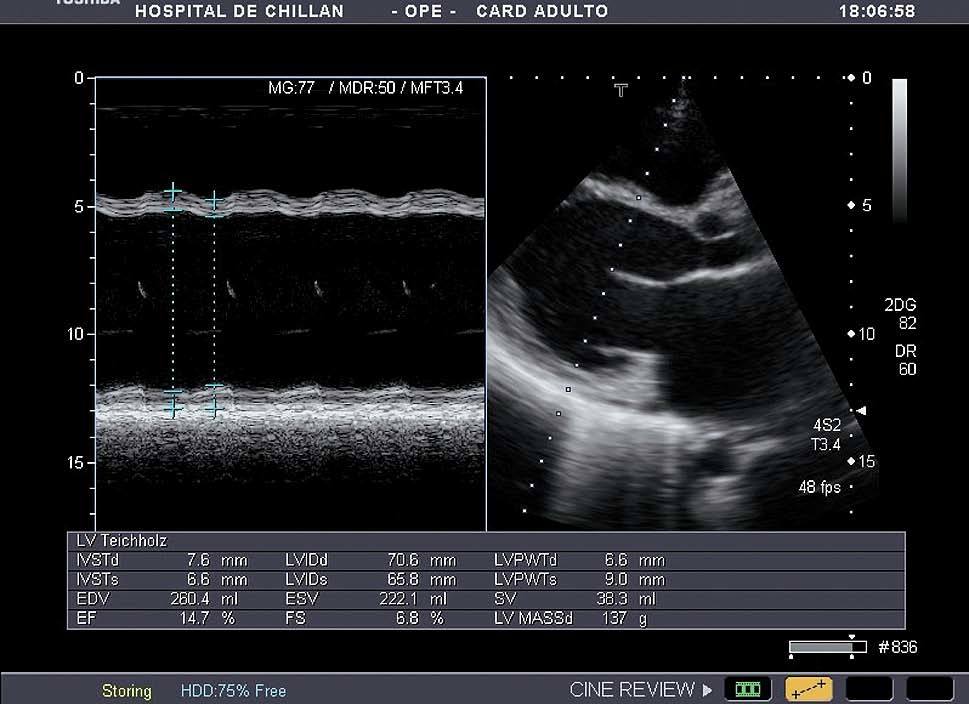969x704 pixels.
Task: Click the frame number #836
Action: 897,648
